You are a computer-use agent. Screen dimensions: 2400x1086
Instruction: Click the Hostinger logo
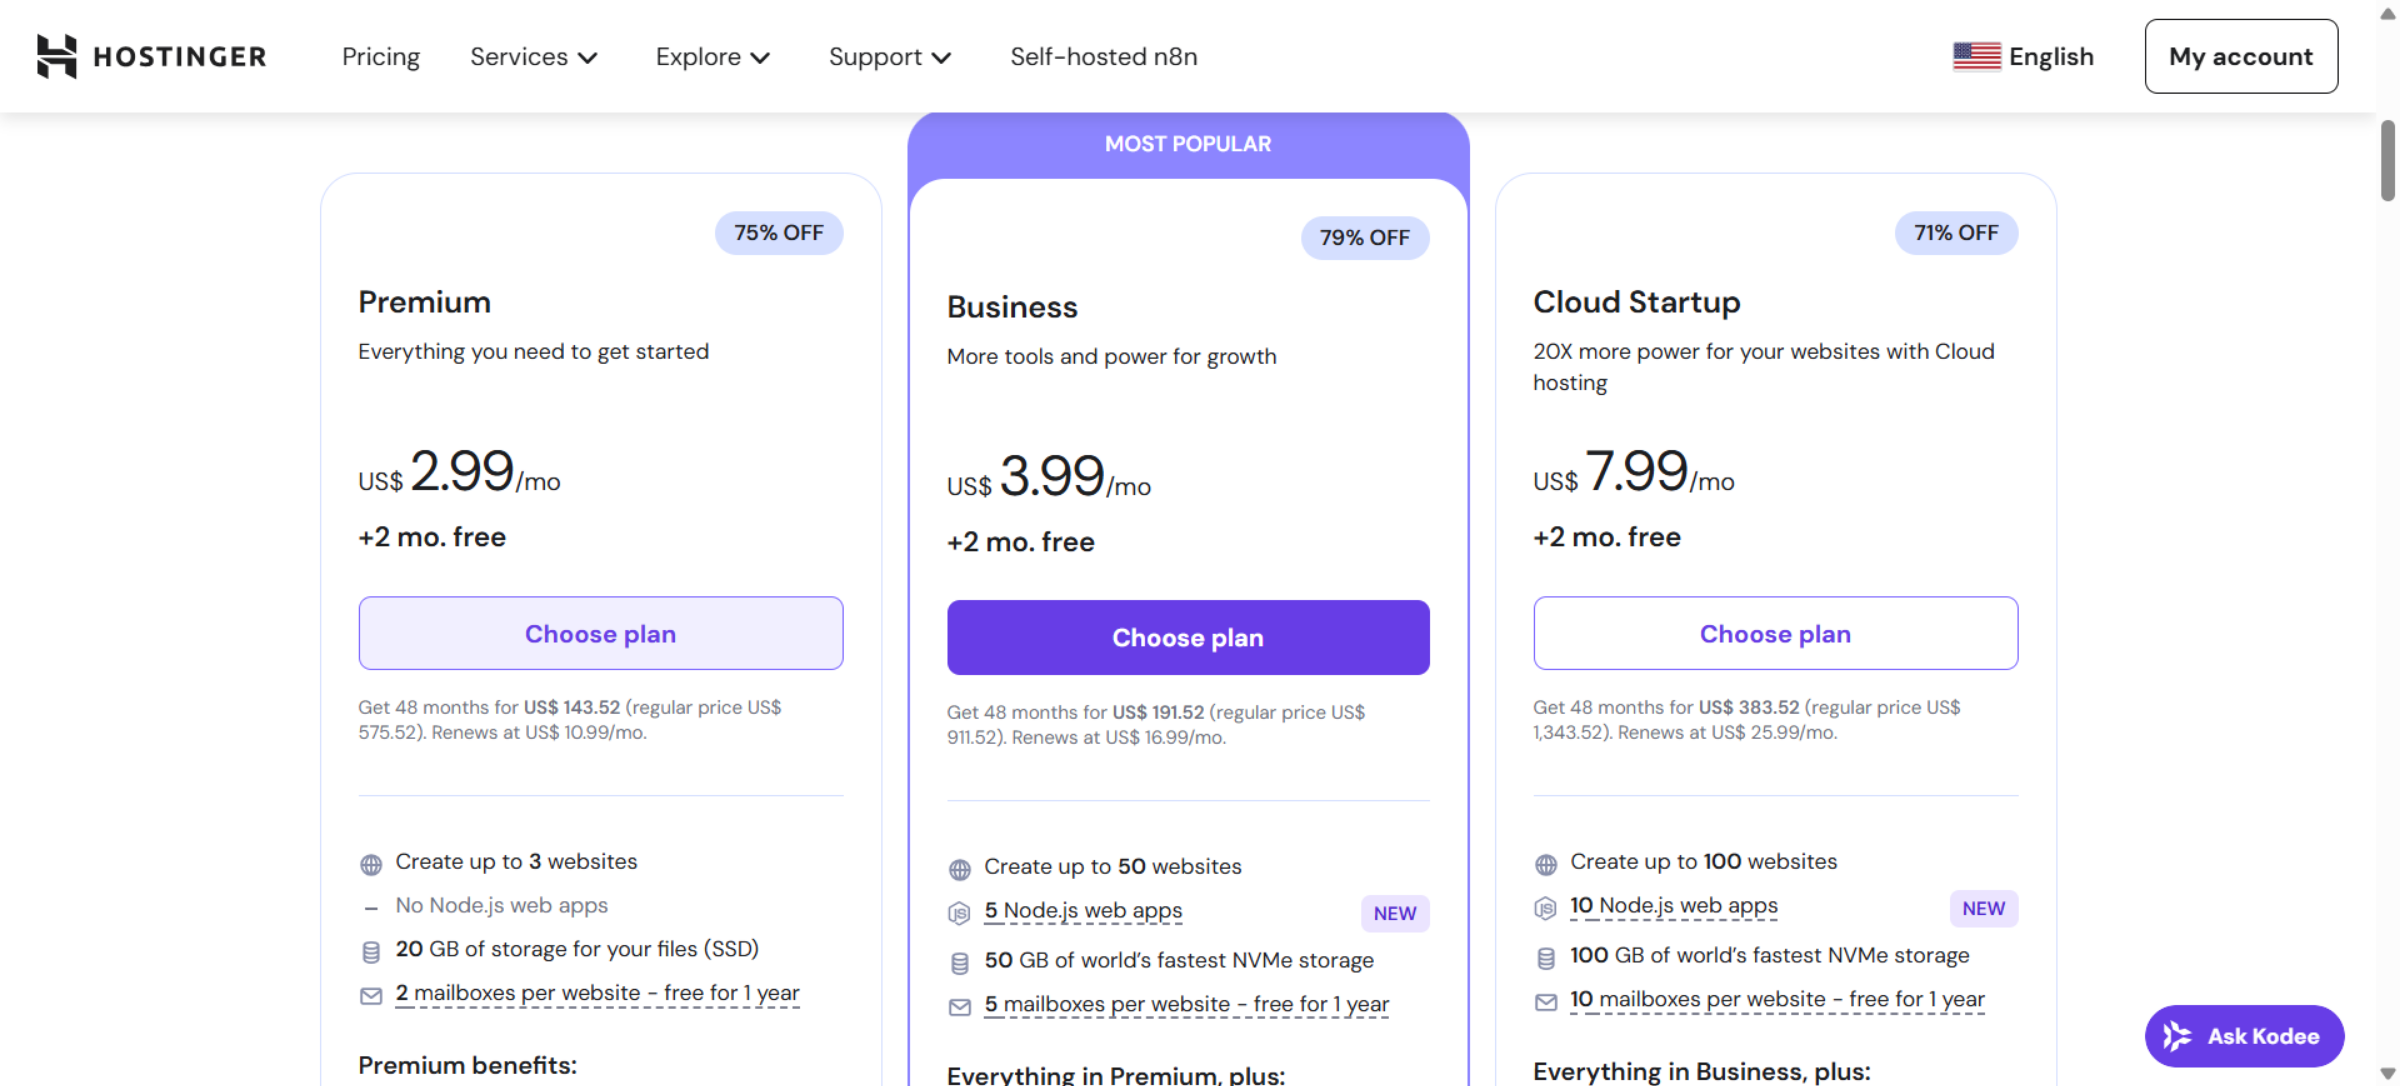coord(150,56)
